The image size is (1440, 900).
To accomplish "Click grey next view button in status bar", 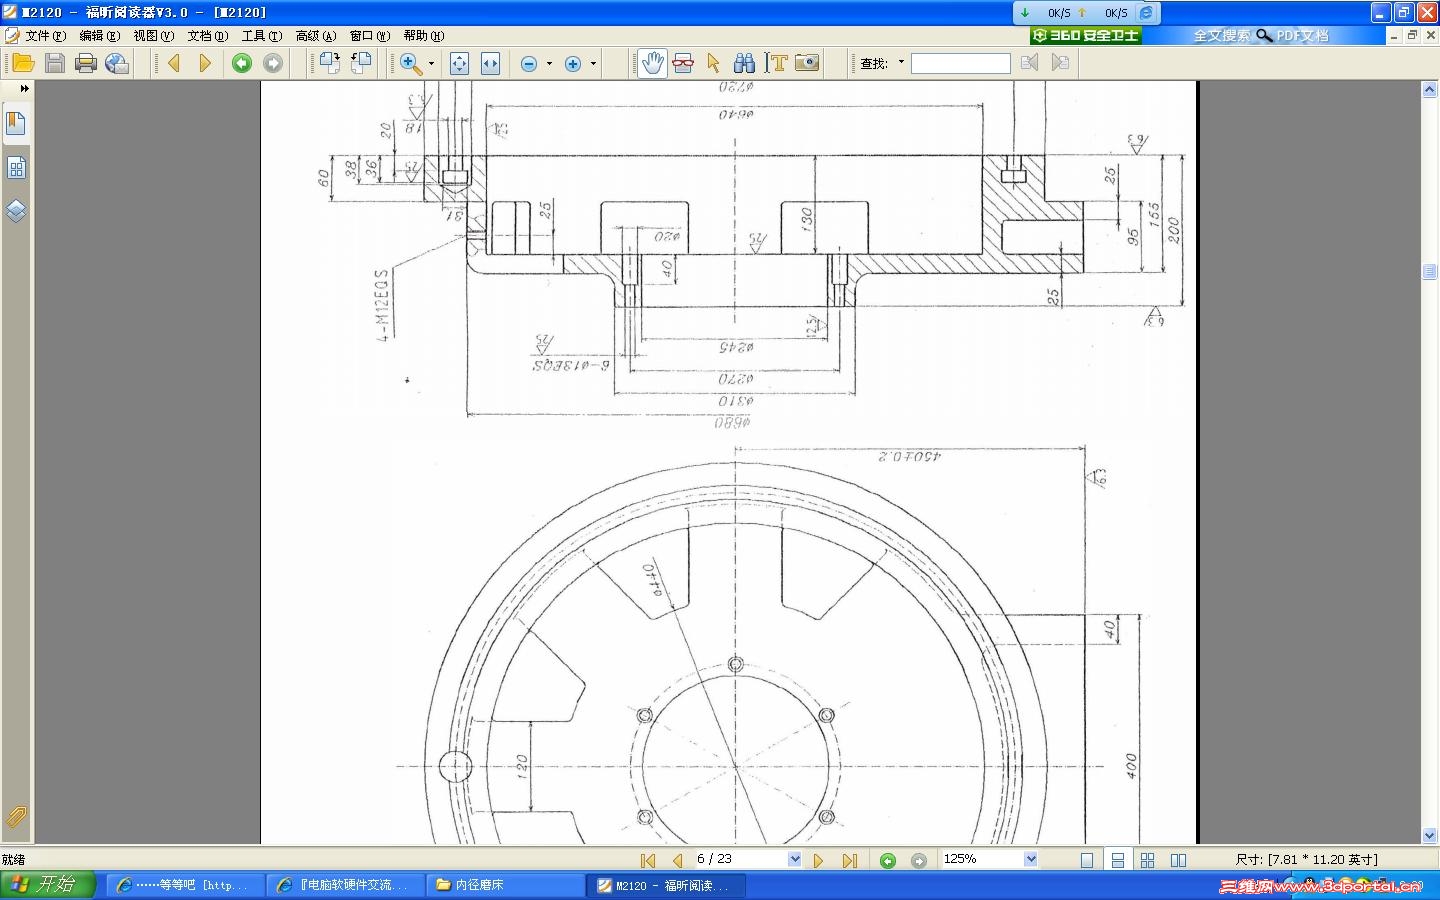I will [x=919, y=860].
